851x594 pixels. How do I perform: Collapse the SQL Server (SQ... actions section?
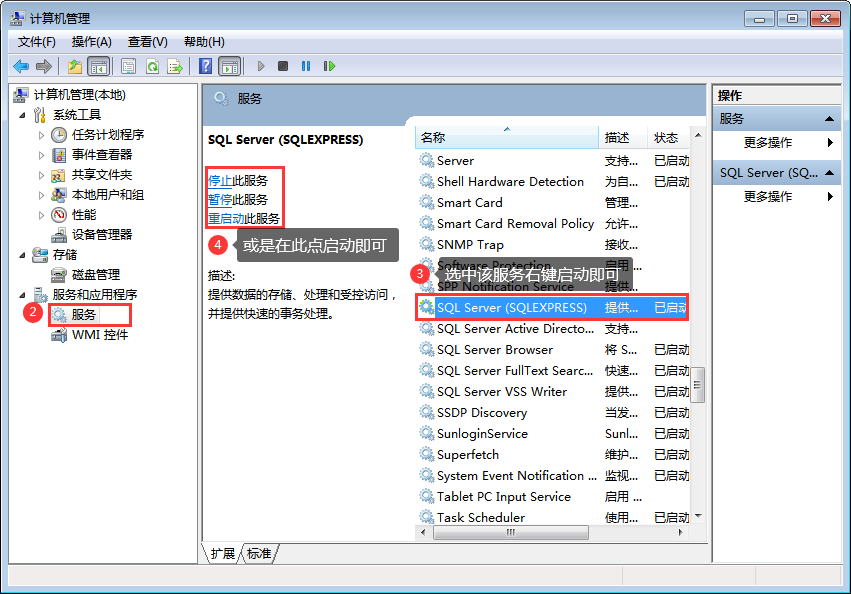pyautogui.click(x=829, y=173)
